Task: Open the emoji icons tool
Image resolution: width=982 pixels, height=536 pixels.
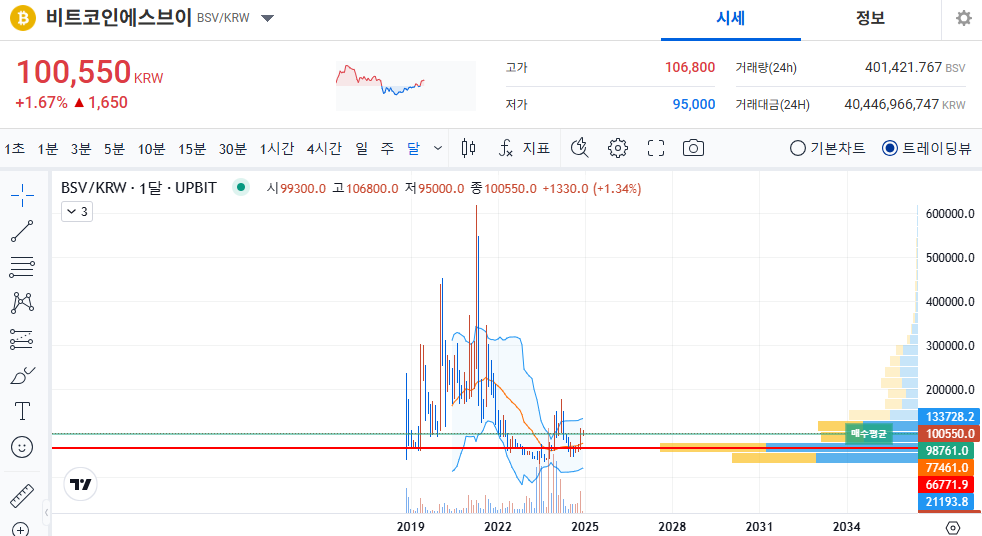Action: point(22,447)
